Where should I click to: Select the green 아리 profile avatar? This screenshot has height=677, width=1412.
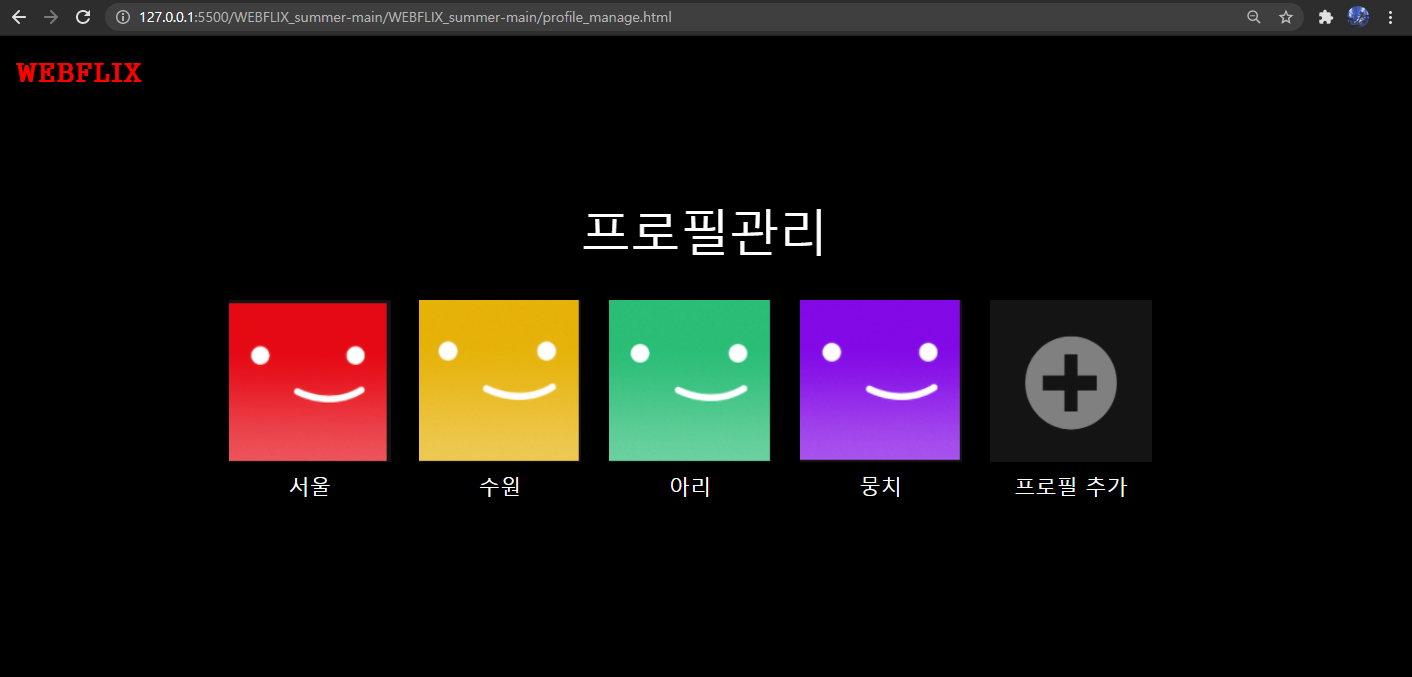tap(689, 380)
